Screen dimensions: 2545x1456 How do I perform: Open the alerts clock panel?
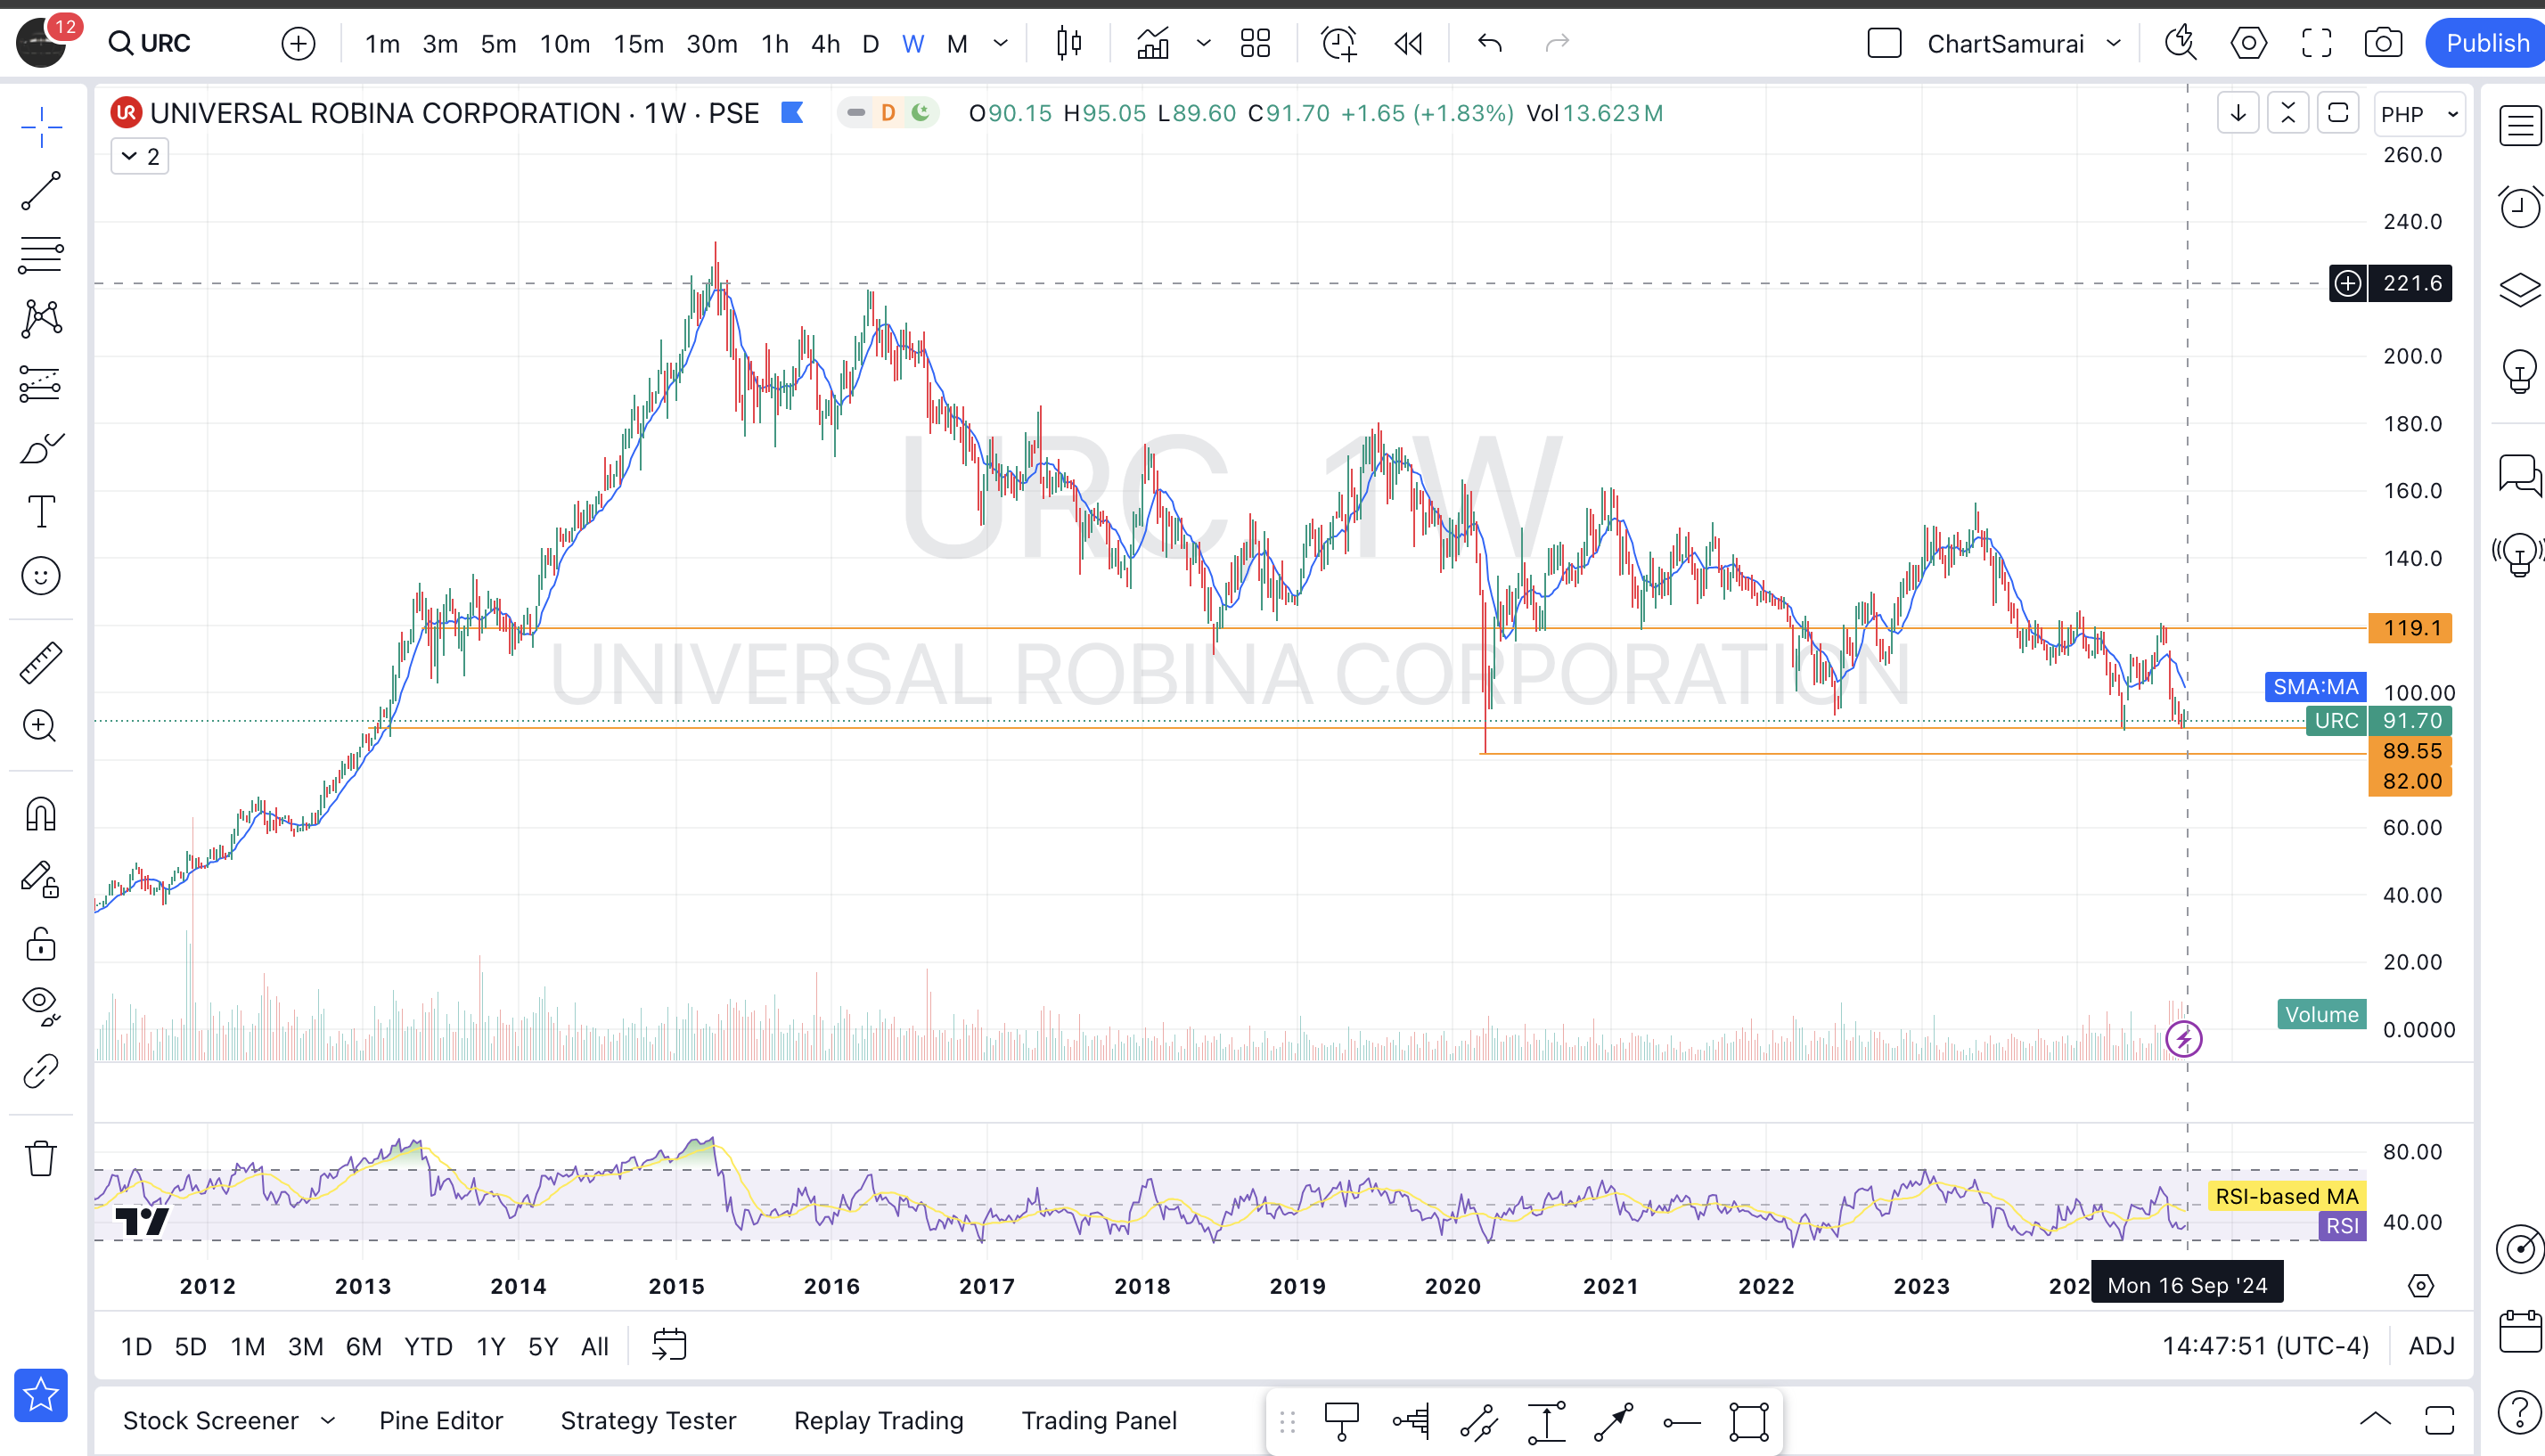[2519, 208]
